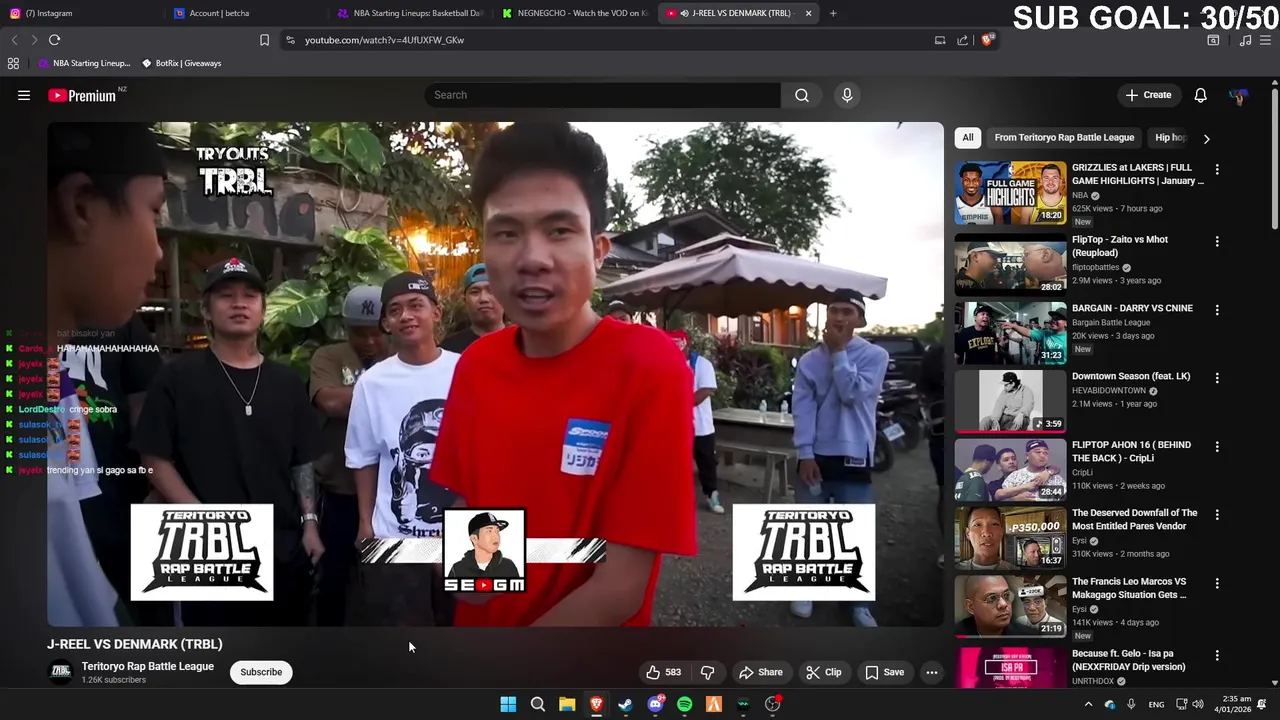The image size is (1280, 720).
Task: Open the YouTube hamburger guide menu
Action: coord(24,95)
